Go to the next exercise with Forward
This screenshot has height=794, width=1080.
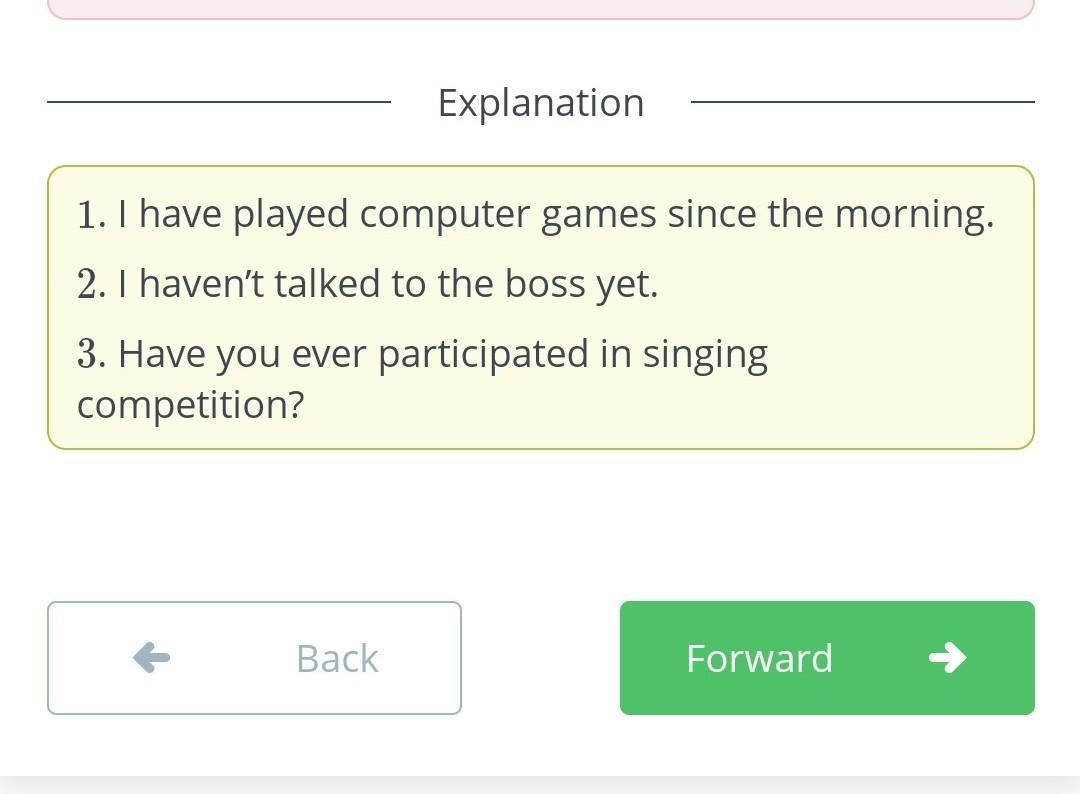[827, 658]
